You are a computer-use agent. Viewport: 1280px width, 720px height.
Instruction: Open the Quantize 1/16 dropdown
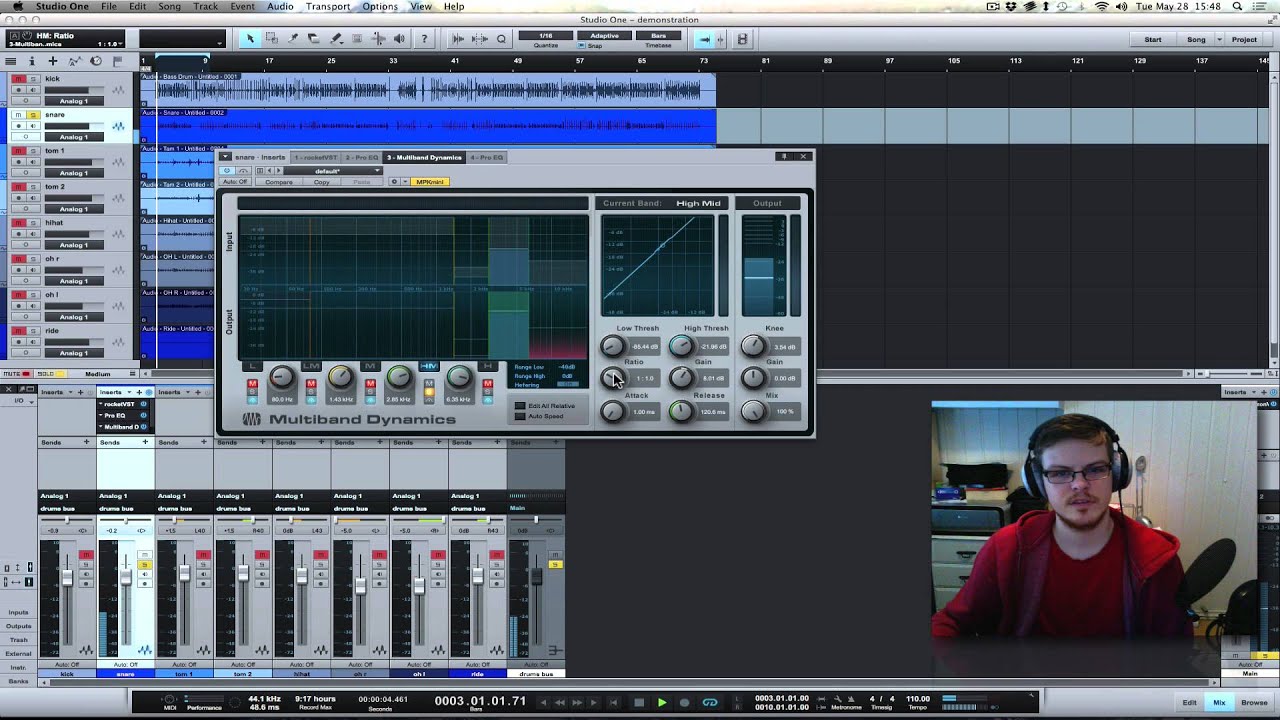coord(546,36)
